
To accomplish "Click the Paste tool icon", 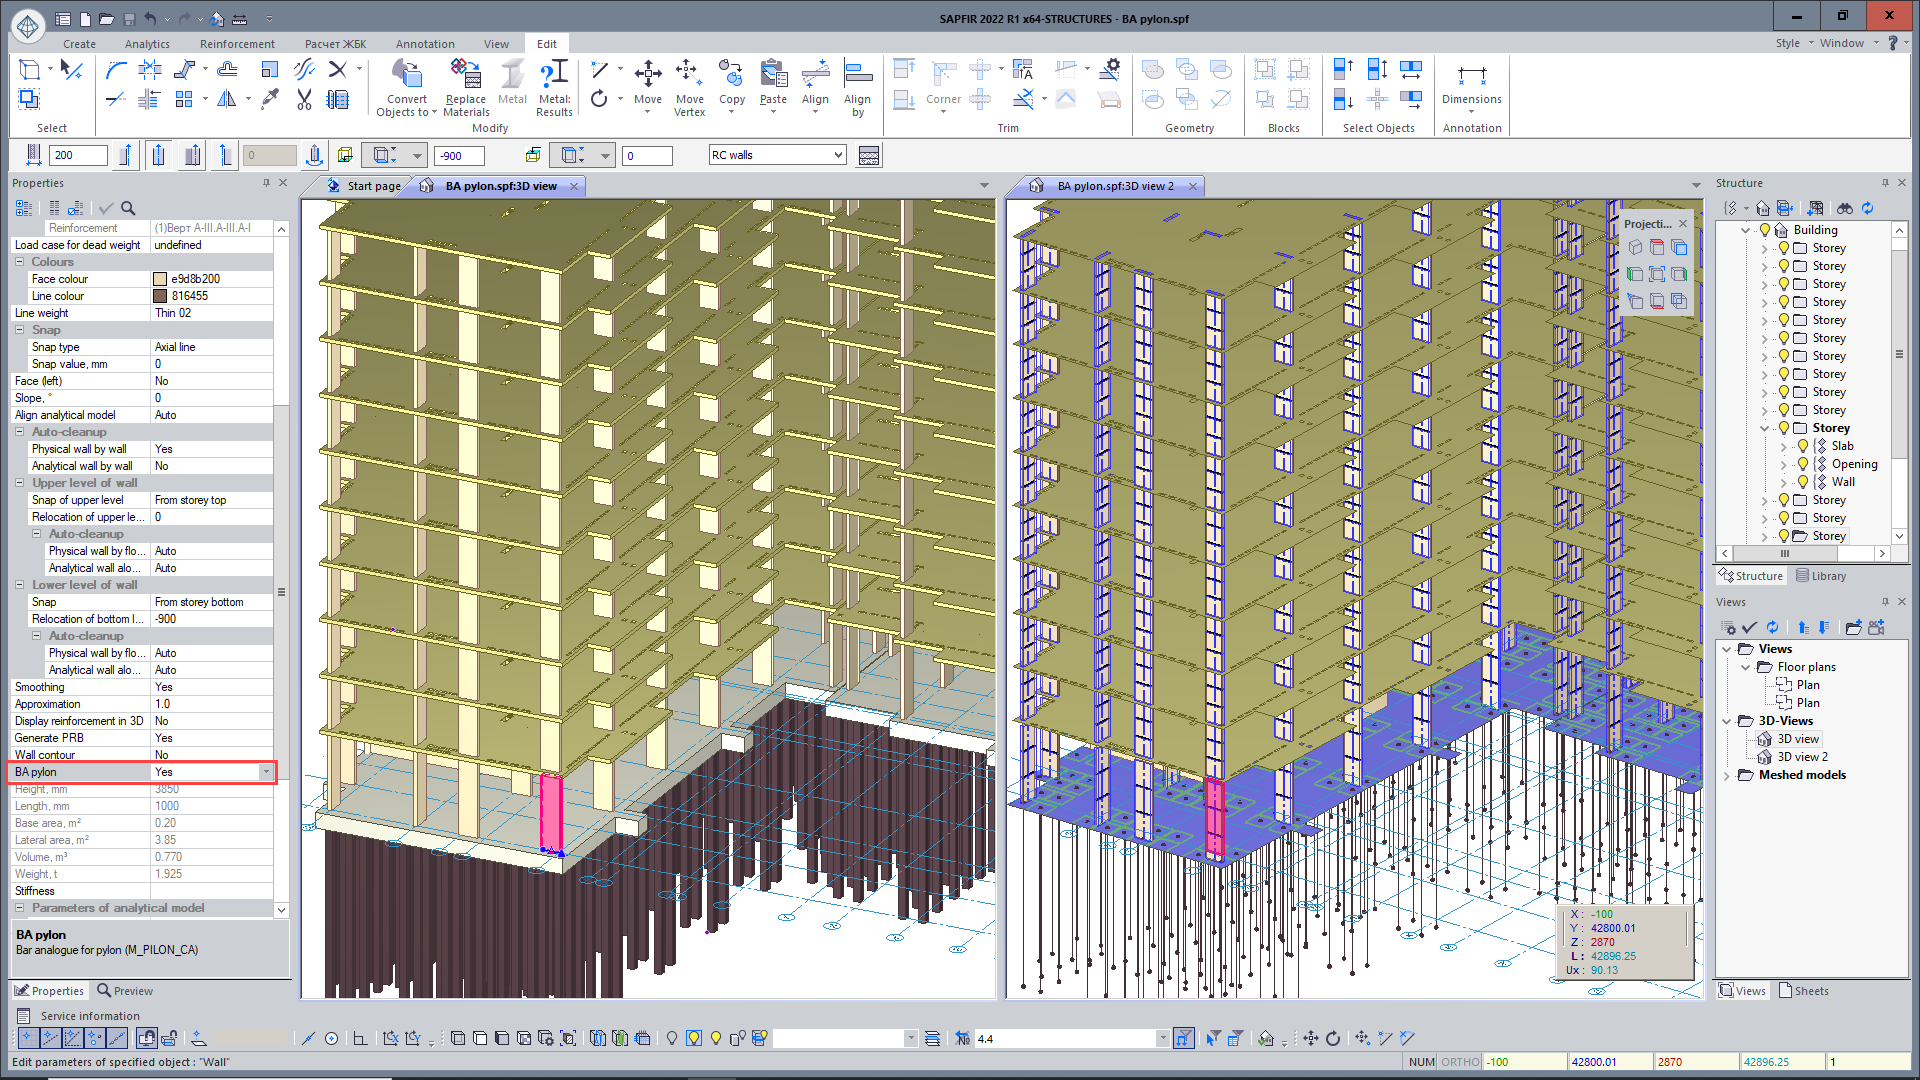I will click(773, 76).
